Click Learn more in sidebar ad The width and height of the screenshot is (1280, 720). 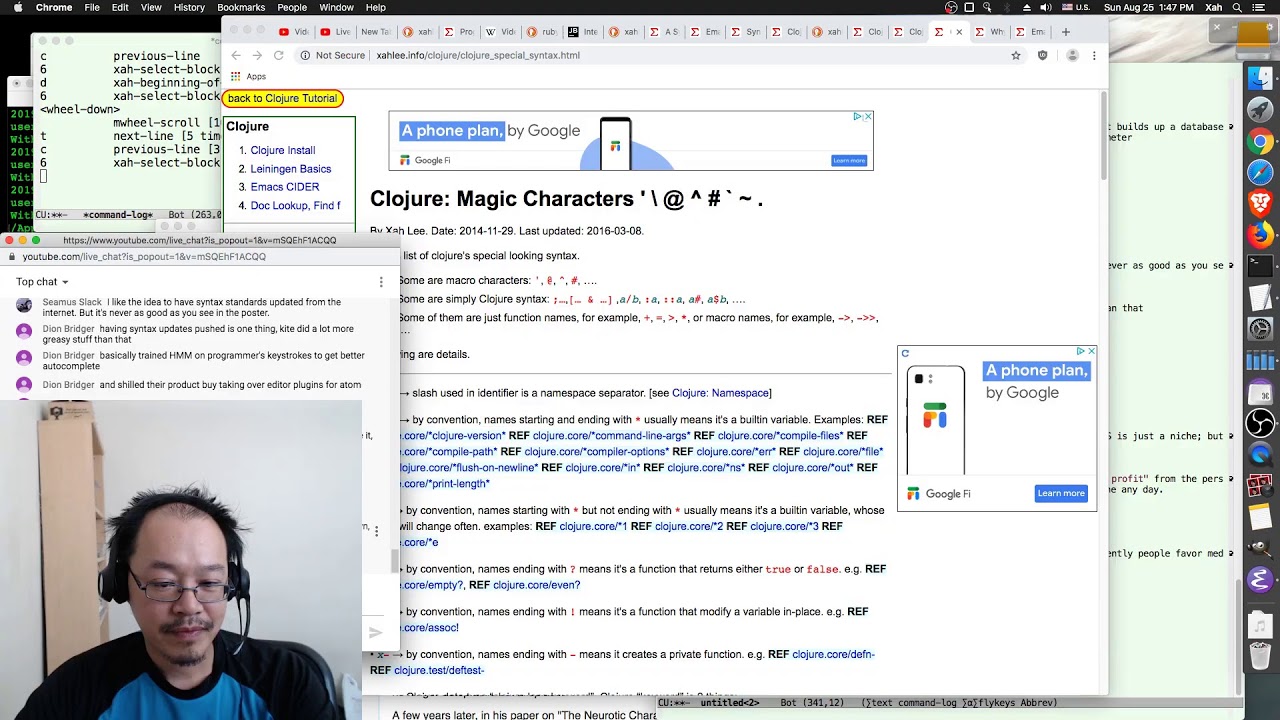1061,493
